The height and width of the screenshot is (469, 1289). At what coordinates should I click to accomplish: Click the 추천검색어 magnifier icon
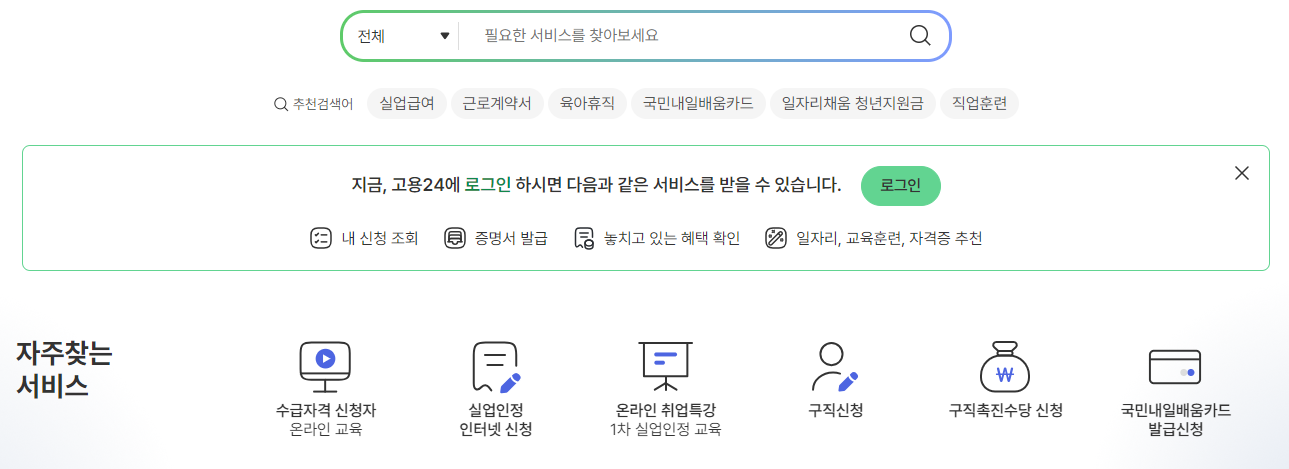click(x=281, y=104)
